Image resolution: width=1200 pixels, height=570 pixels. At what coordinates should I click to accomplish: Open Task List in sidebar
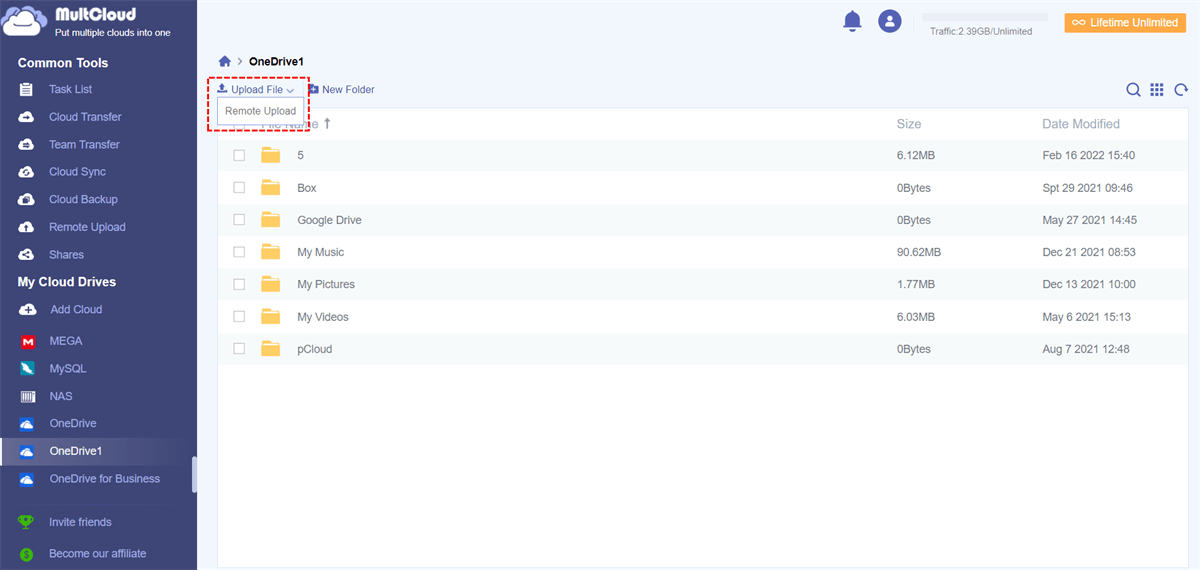click(x=71, y=90)
